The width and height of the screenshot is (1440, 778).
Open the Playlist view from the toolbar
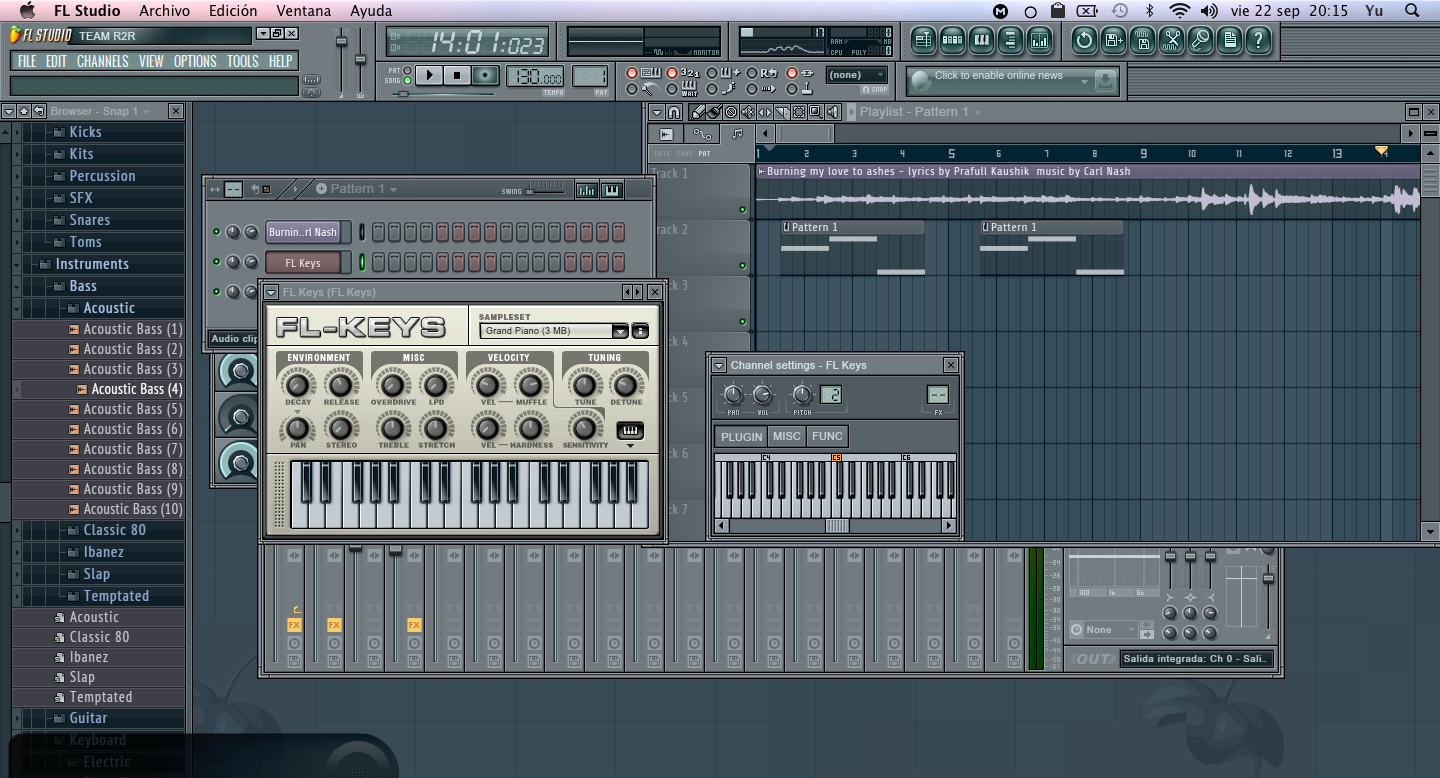(923, 40)
